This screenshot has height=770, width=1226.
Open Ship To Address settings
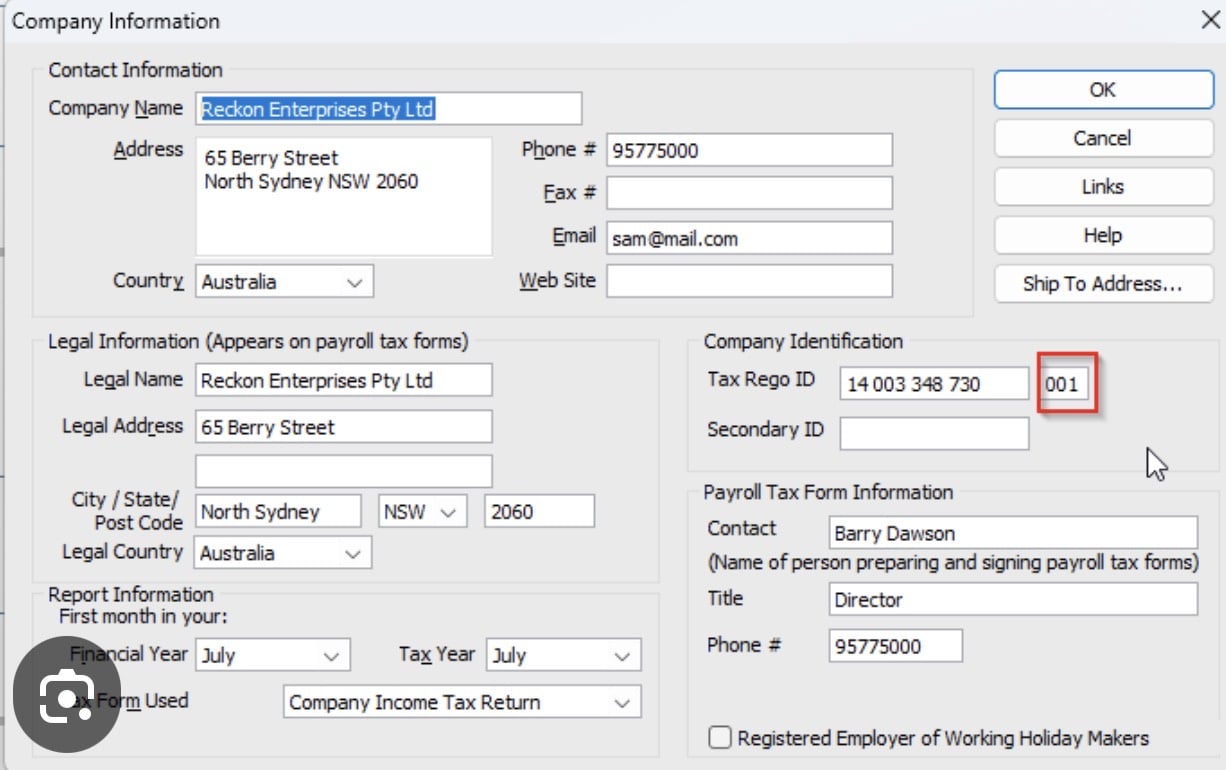coord(1103,284)
